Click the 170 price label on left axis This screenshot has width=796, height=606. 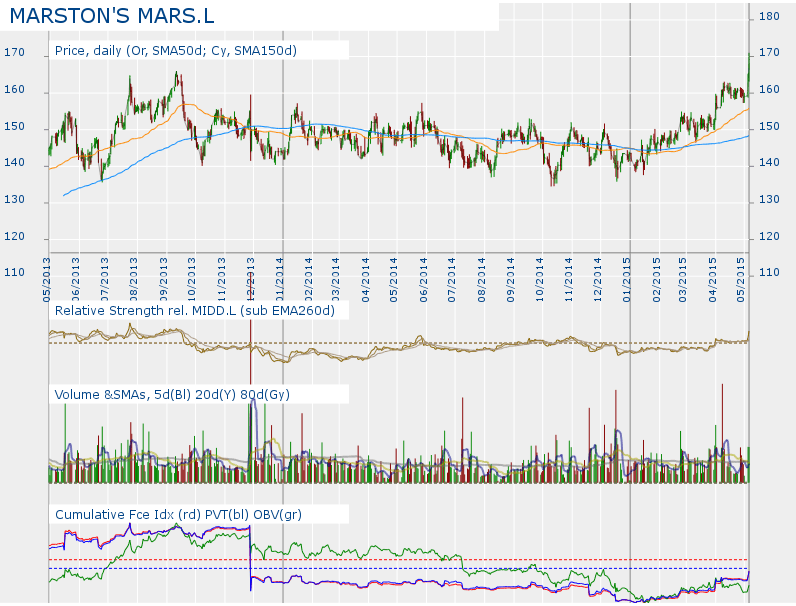pyautogui.click(x=14, y=52)
